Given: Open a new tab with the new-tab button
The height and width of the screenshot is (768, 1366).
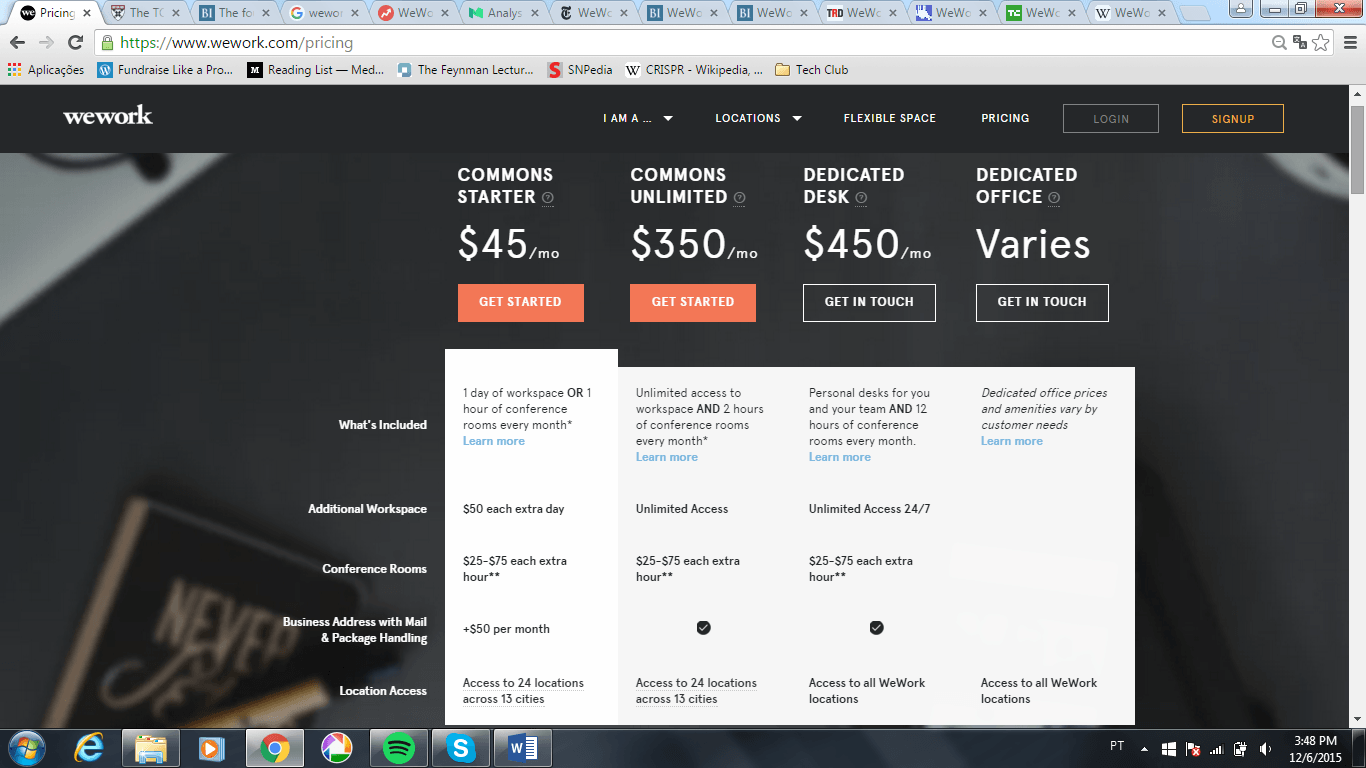Looking at the screenshot, I should pos(1195,14).
